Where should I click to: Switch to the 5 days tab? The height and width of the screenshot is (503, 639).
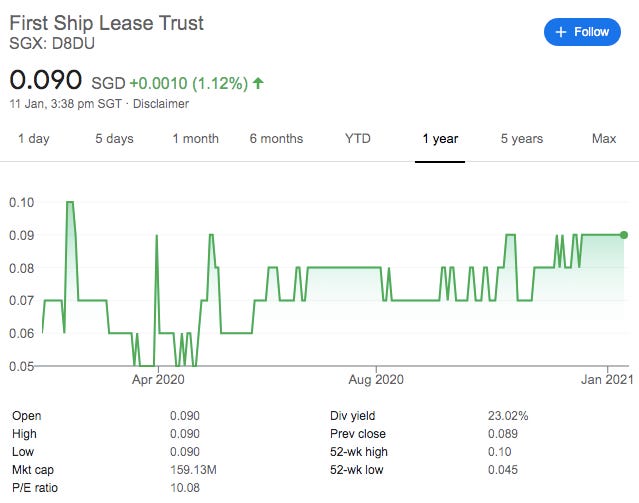click(114, 139)
